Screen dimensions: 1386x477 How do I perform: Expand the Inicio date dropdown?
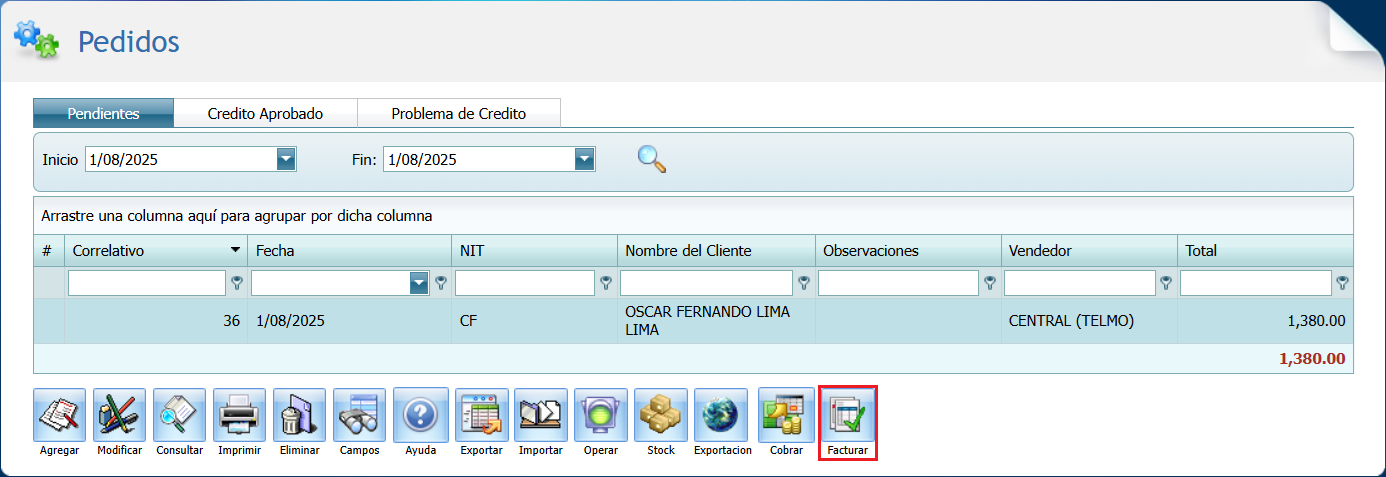pyautogui.click(x=286, y=159)
